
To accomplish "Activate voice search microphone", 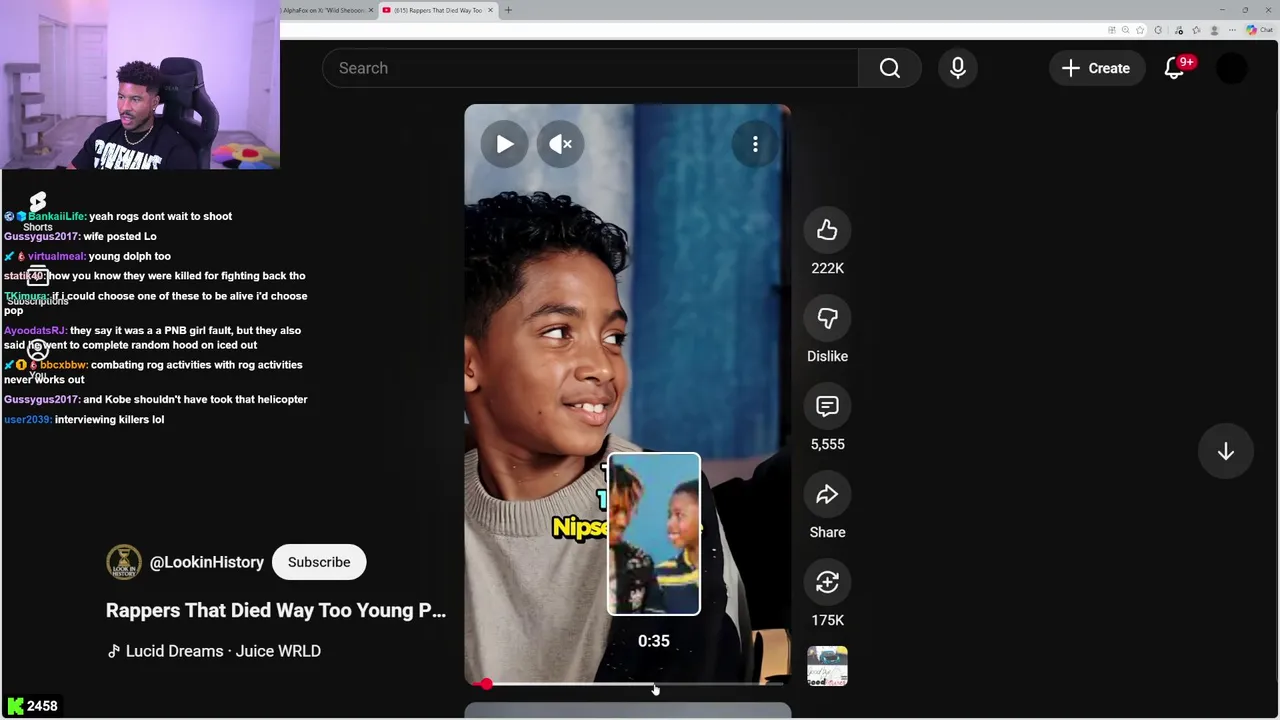I will (x=957, y=68).
